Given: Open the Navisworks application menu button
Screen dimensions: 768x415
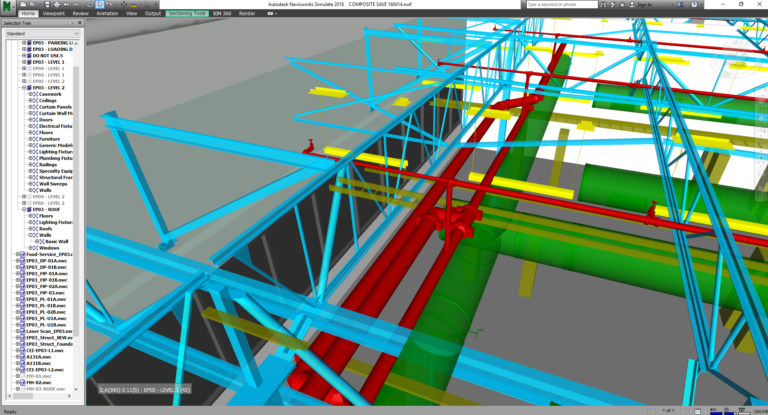Looking at the screenshot, I should pyautogui.click(x=8, y=8).
